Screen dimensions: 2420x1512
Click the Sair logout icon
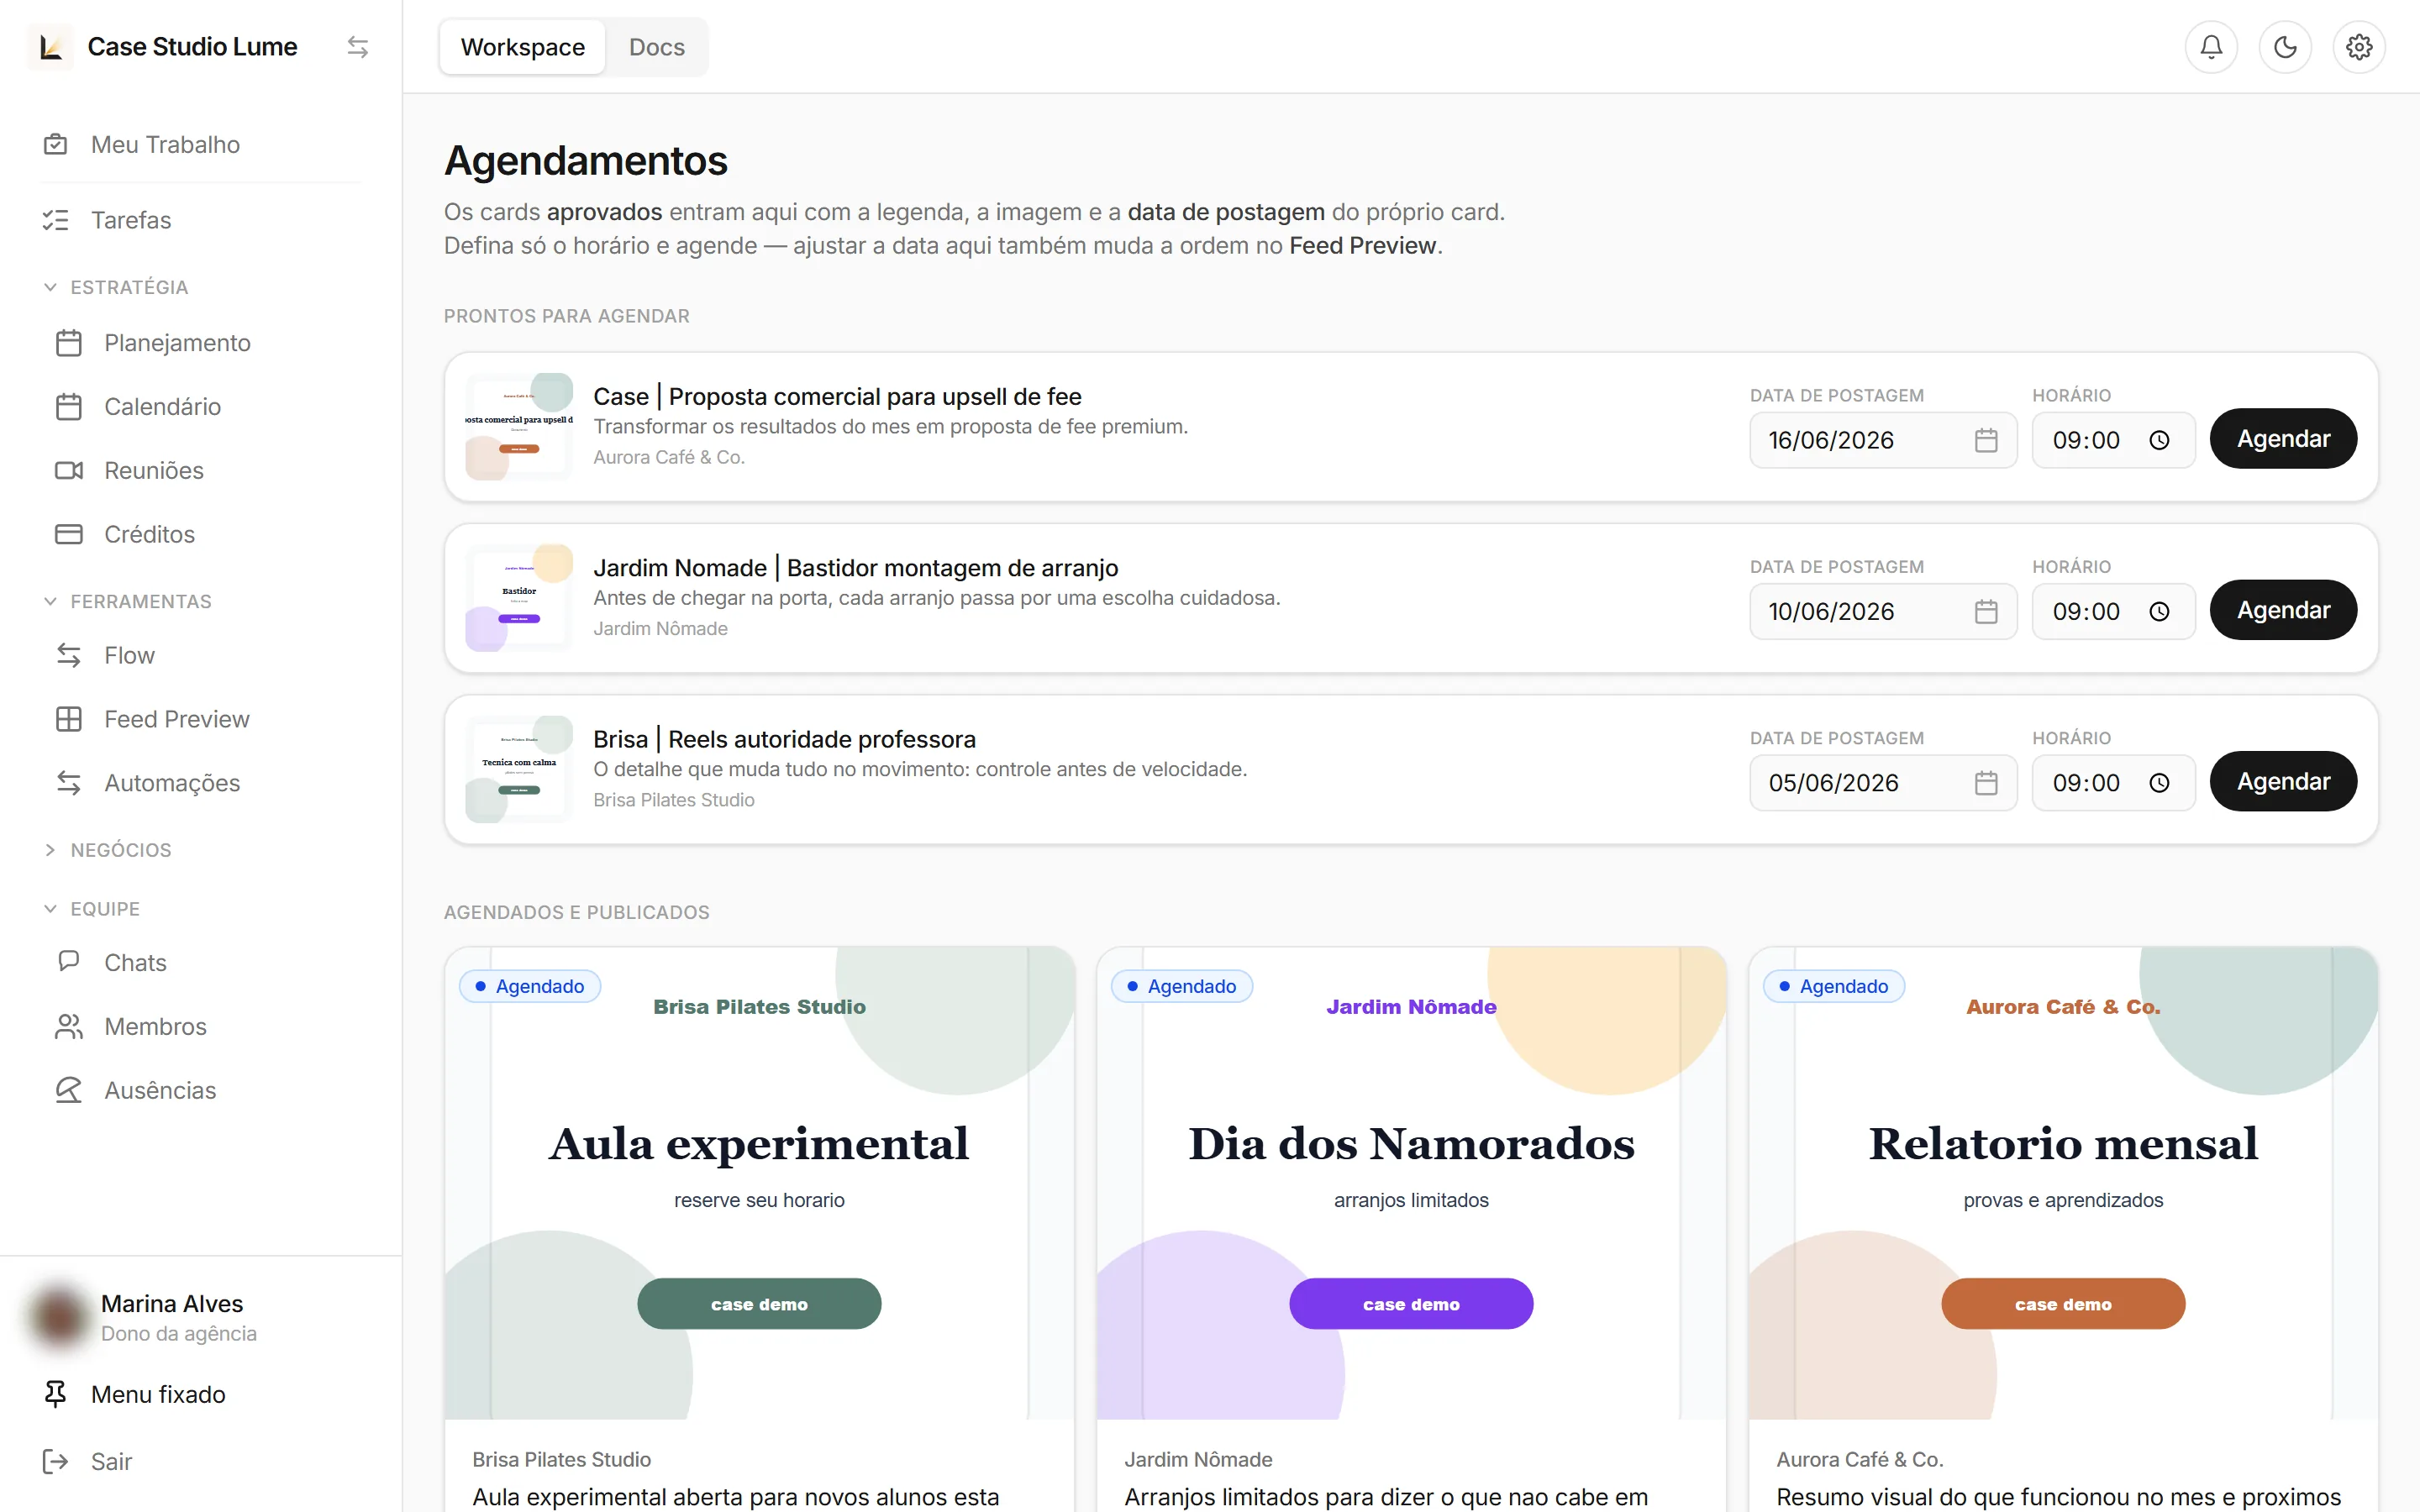point(56,1462)
